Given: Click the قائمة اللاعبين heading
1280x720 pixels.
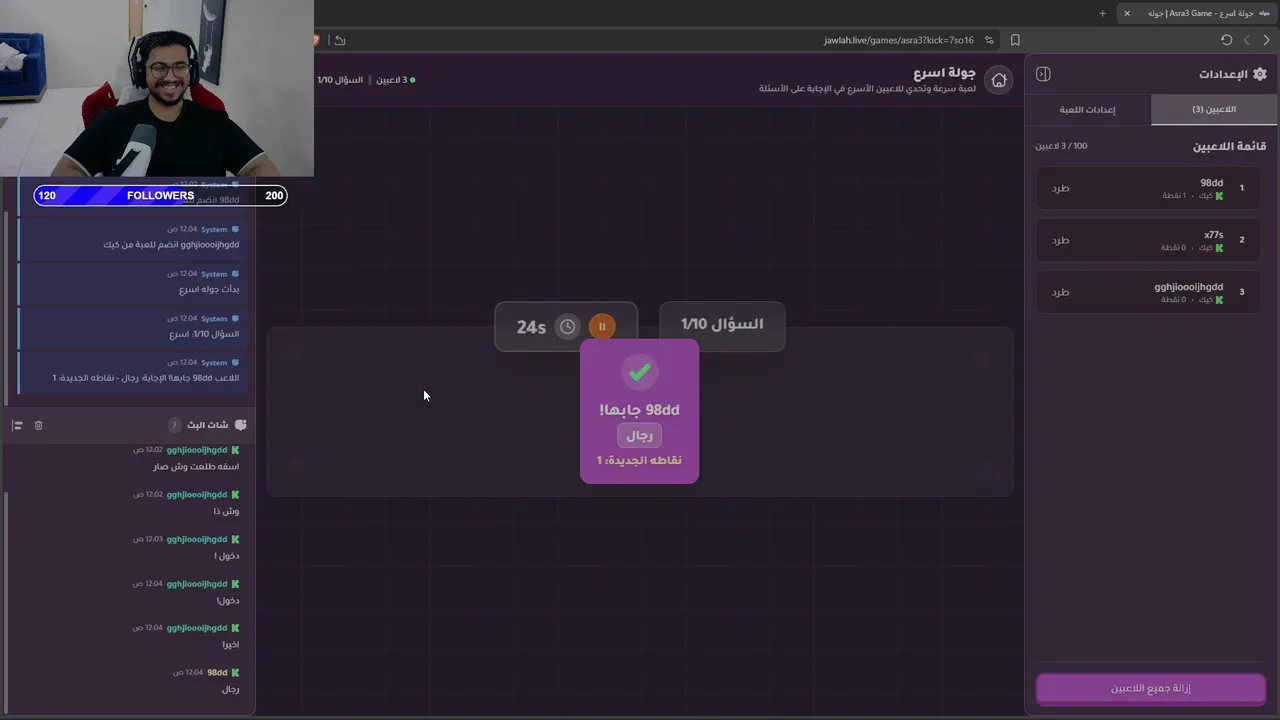Looking at the screenshot, I should click(x=1229, y=146).
